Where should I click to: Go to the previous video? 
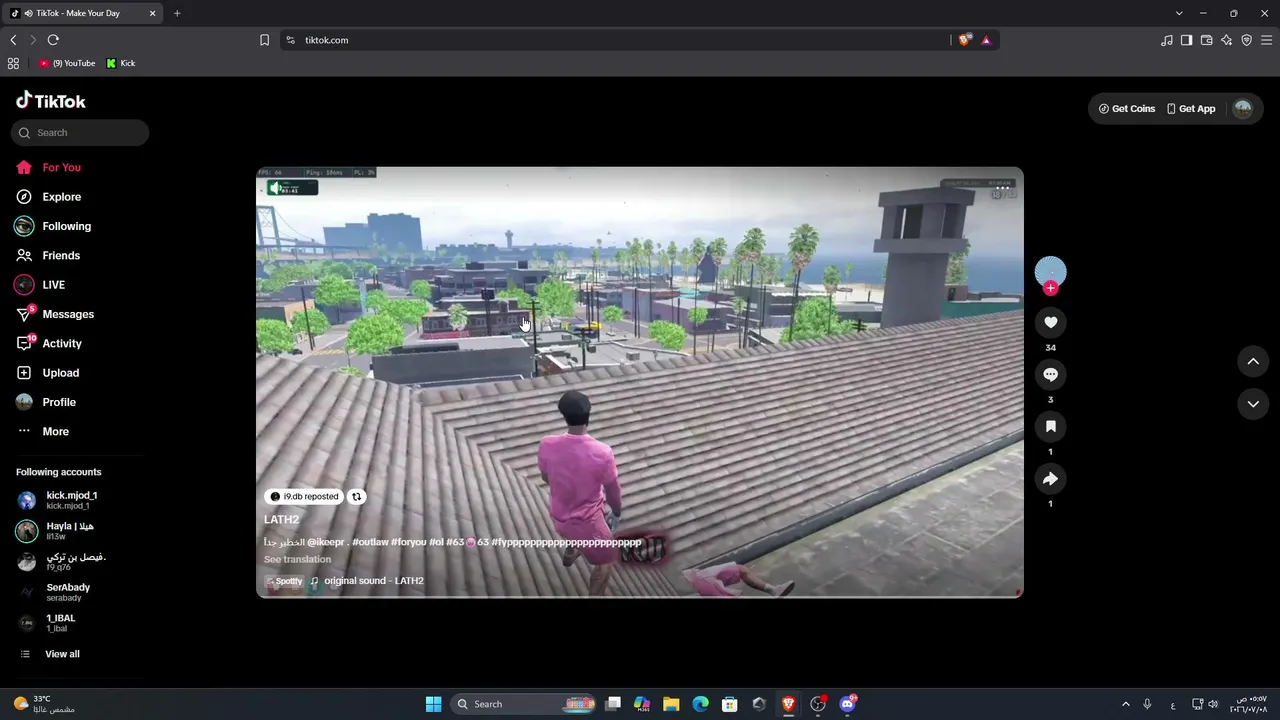1253,361
